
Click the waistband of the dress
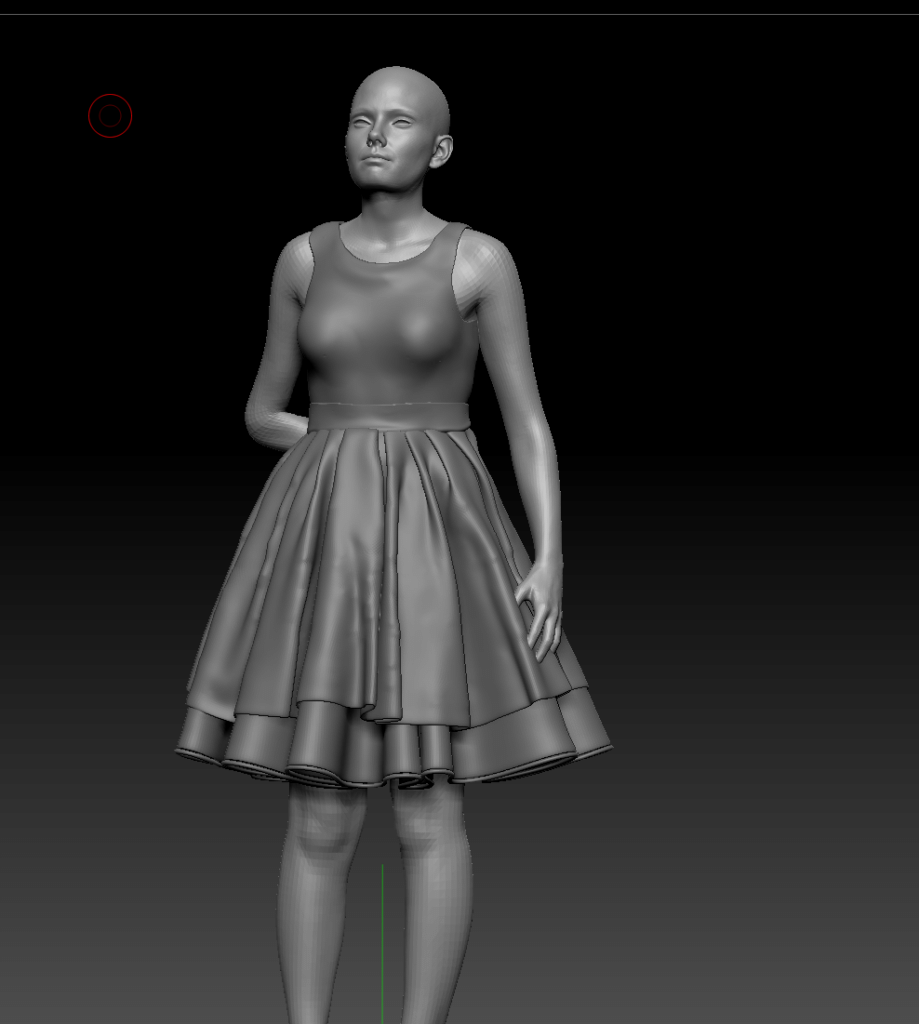click(388, 416)
